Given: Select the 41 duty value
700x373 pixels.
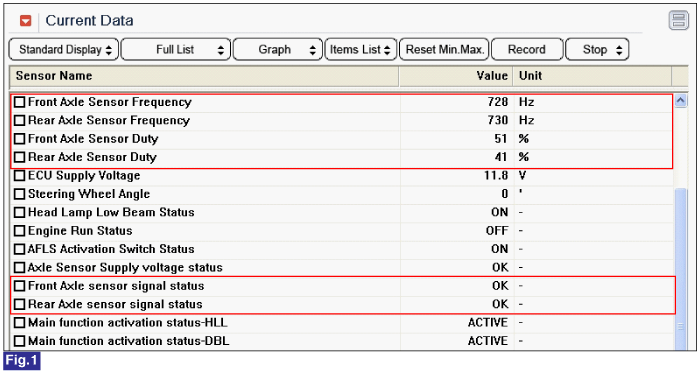Looking at the screenshot, I should pyautogui.click(x=500, y=157).
